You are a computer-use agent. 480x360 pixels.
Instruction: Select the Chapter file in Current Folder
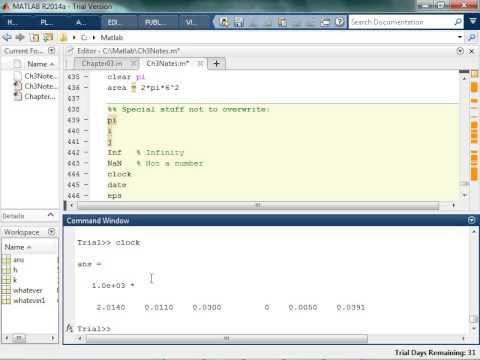point(35,96)
